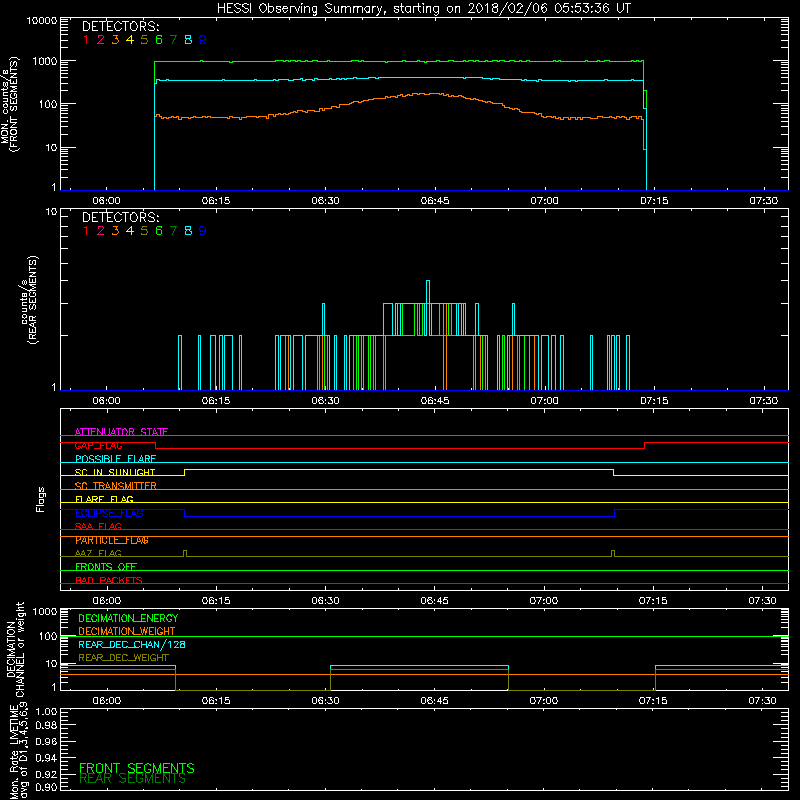Viewport: 800px width, 800px height.
Task: Click the 07:00 time tick under the Flags plot
Action: point(544,601)
